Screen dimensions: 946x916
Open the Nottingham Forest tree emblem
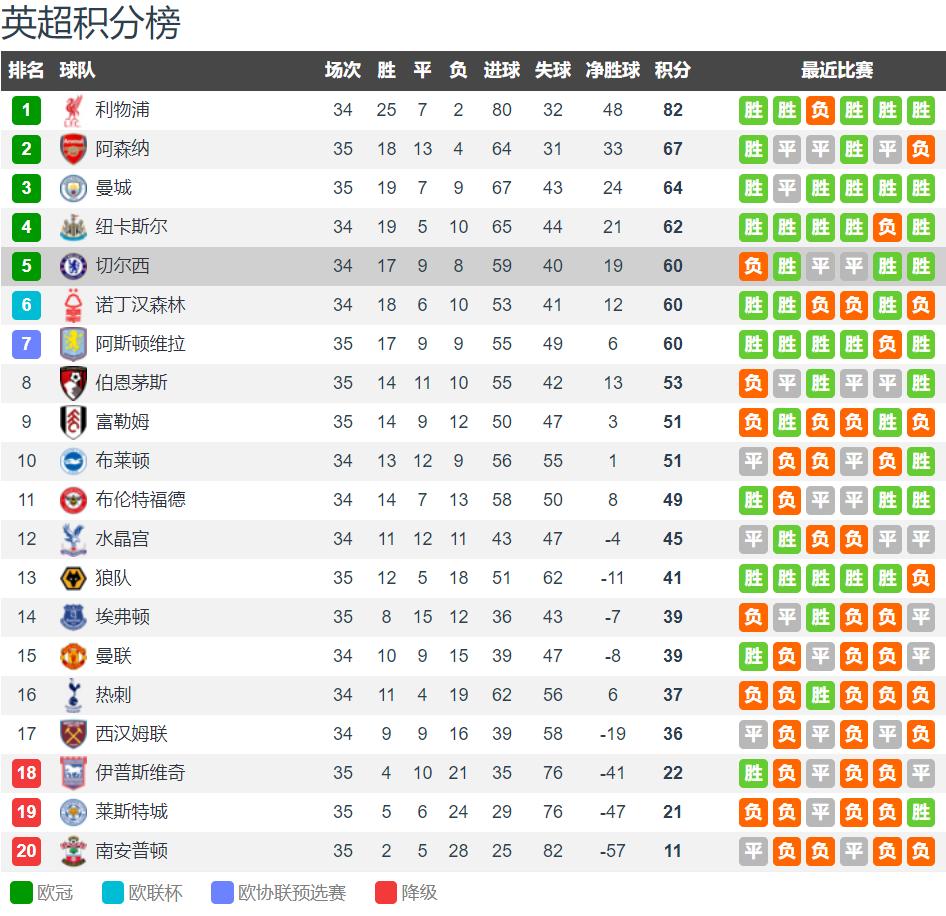[x=73, y=305]
